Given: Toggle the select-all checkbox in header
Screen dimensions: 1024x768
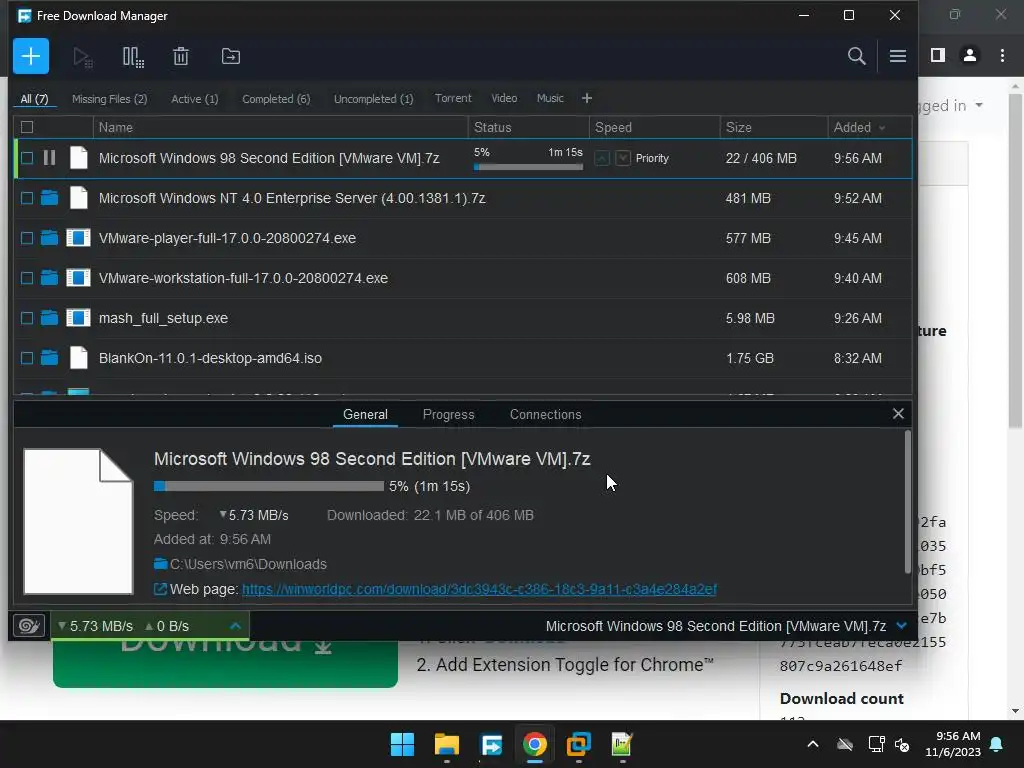Looking at the screenshot, I should [x=27, y=127].
